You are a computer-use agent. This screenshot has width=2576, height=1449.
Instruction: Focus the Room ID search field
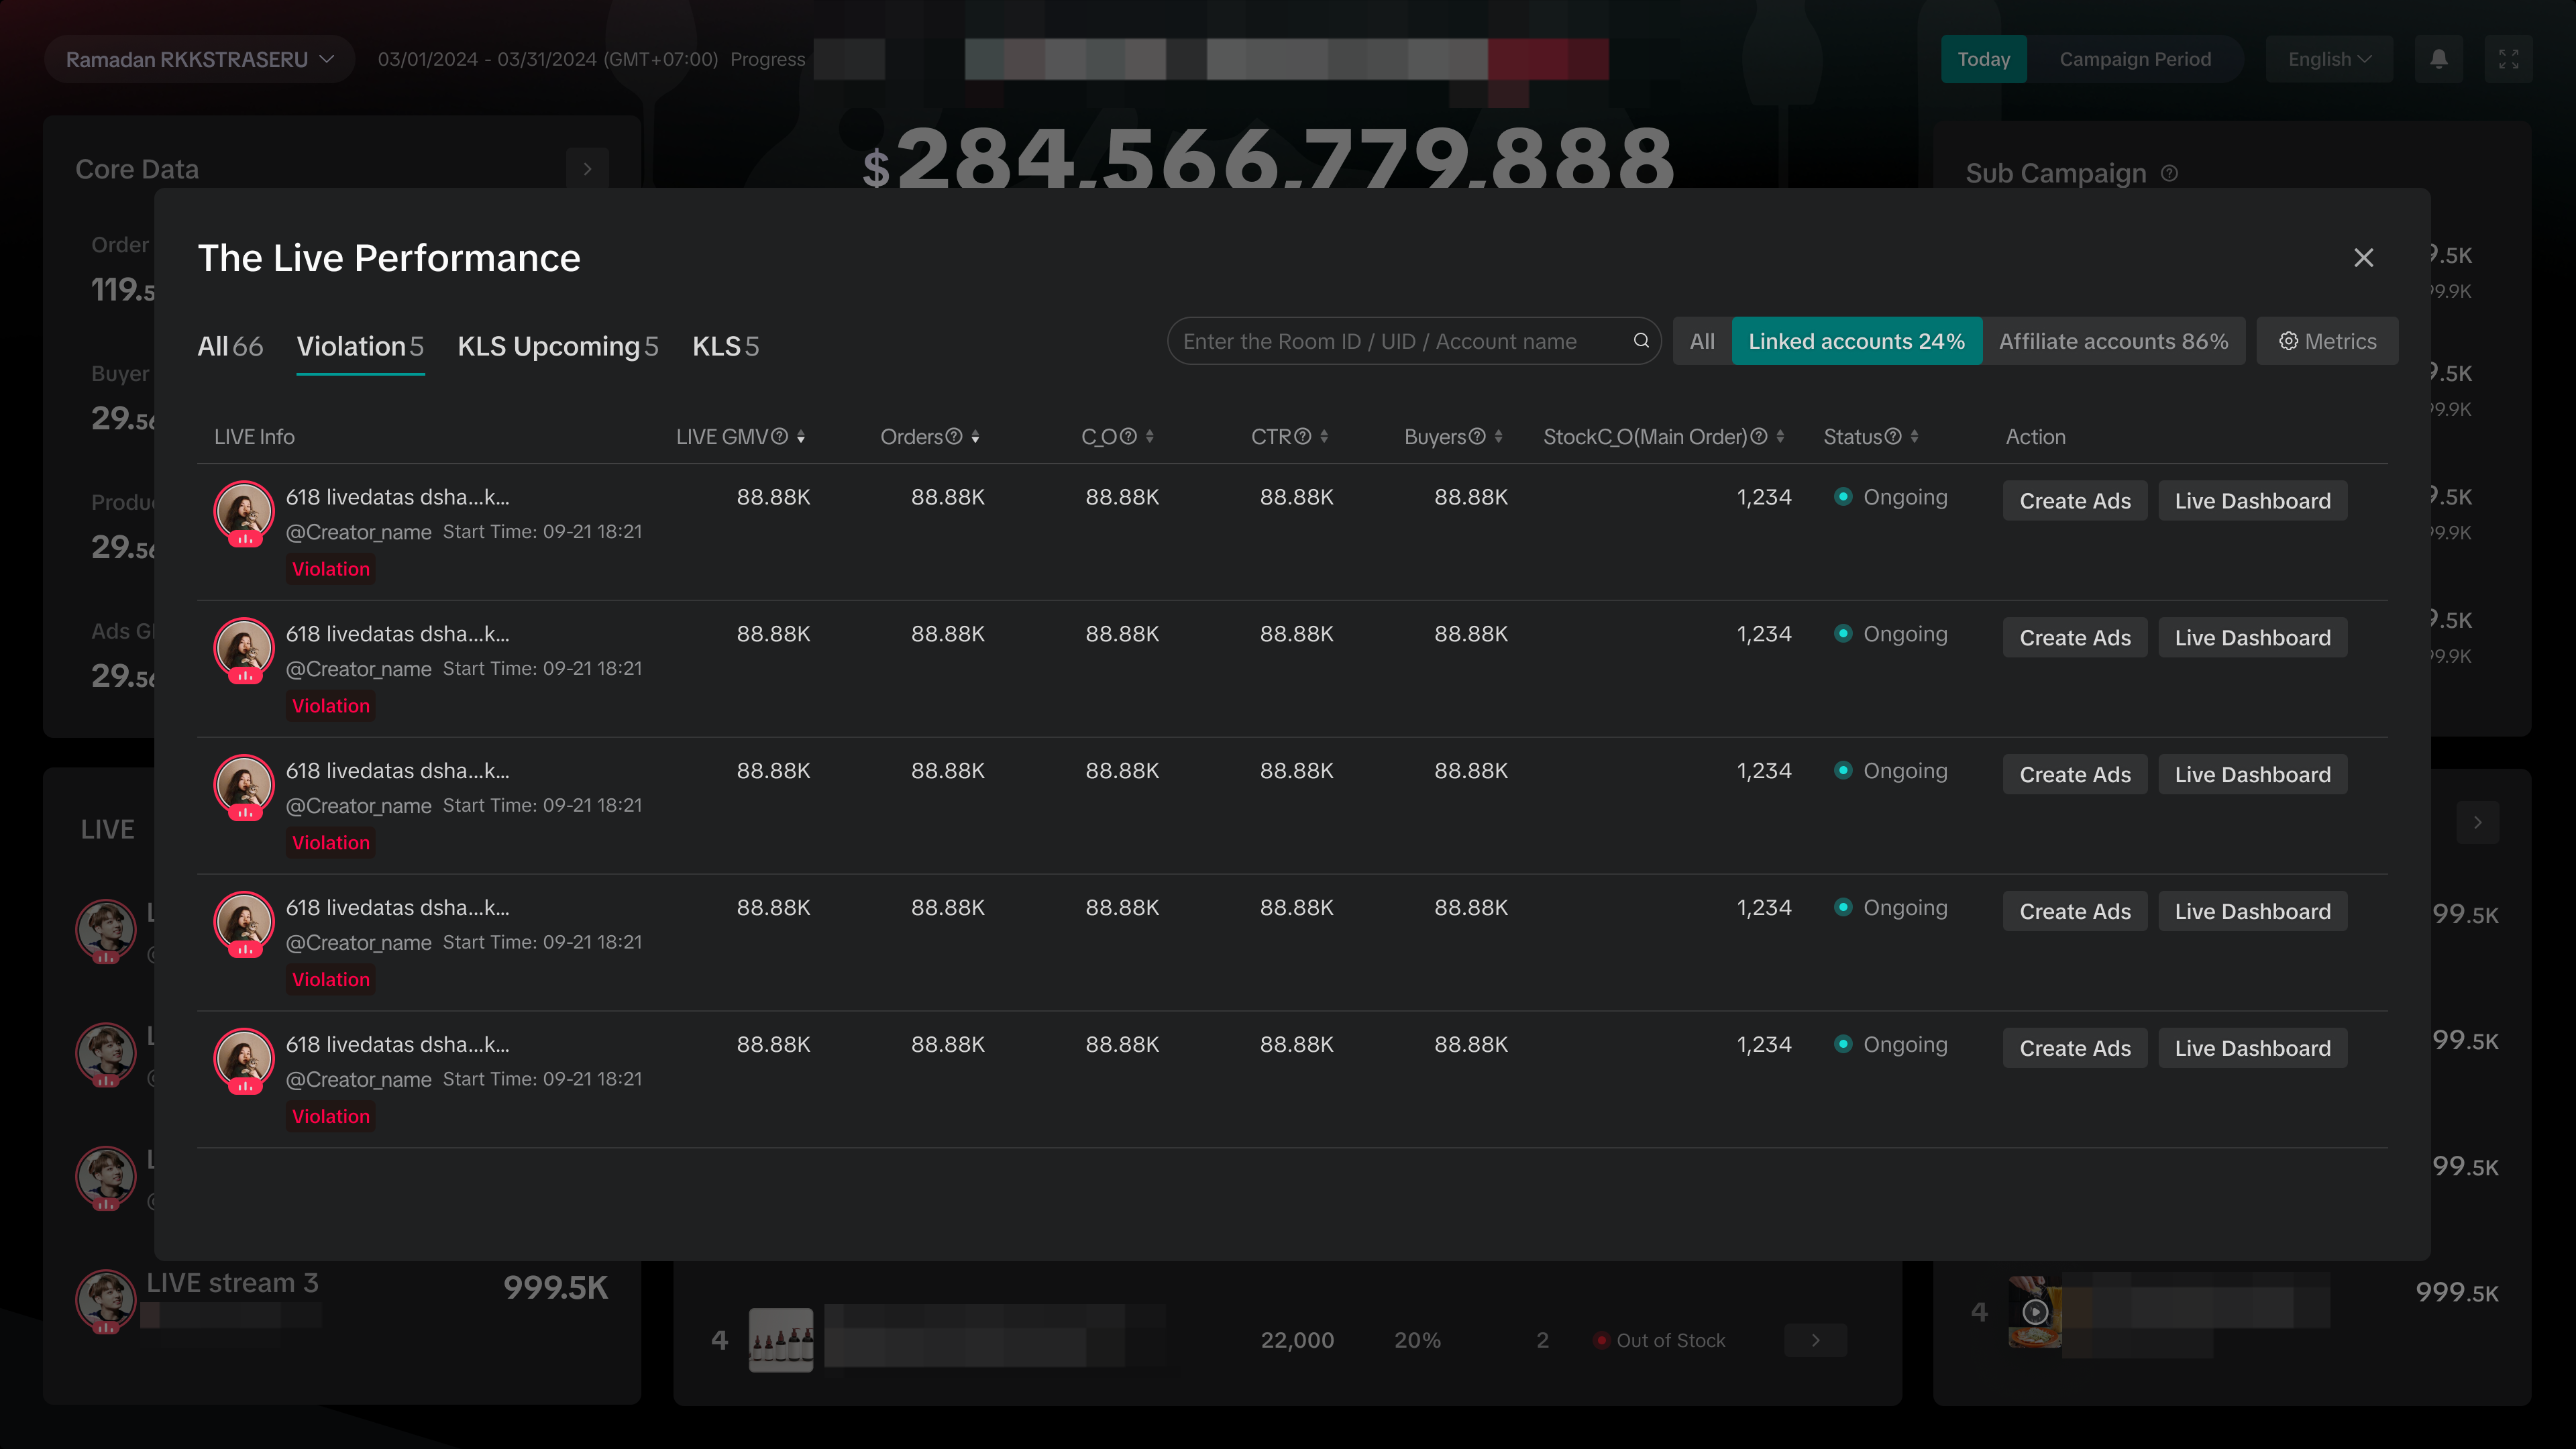(x=1400, y=341)
